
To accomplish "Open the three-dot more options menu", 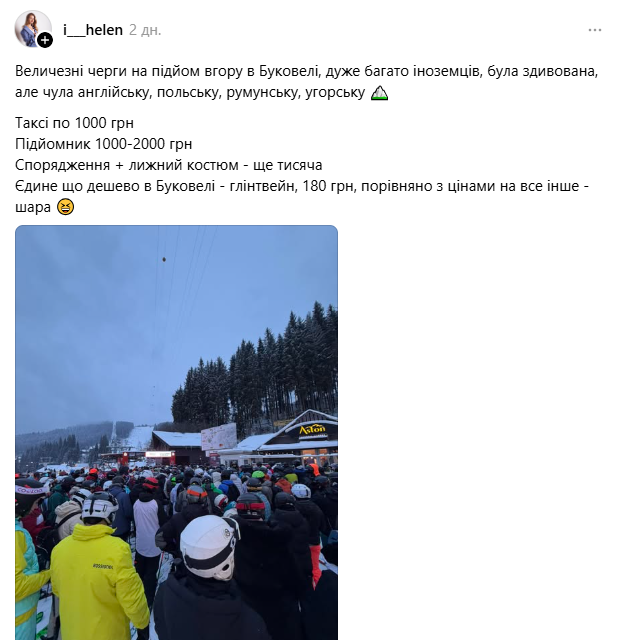I will (x=595, y=30).
